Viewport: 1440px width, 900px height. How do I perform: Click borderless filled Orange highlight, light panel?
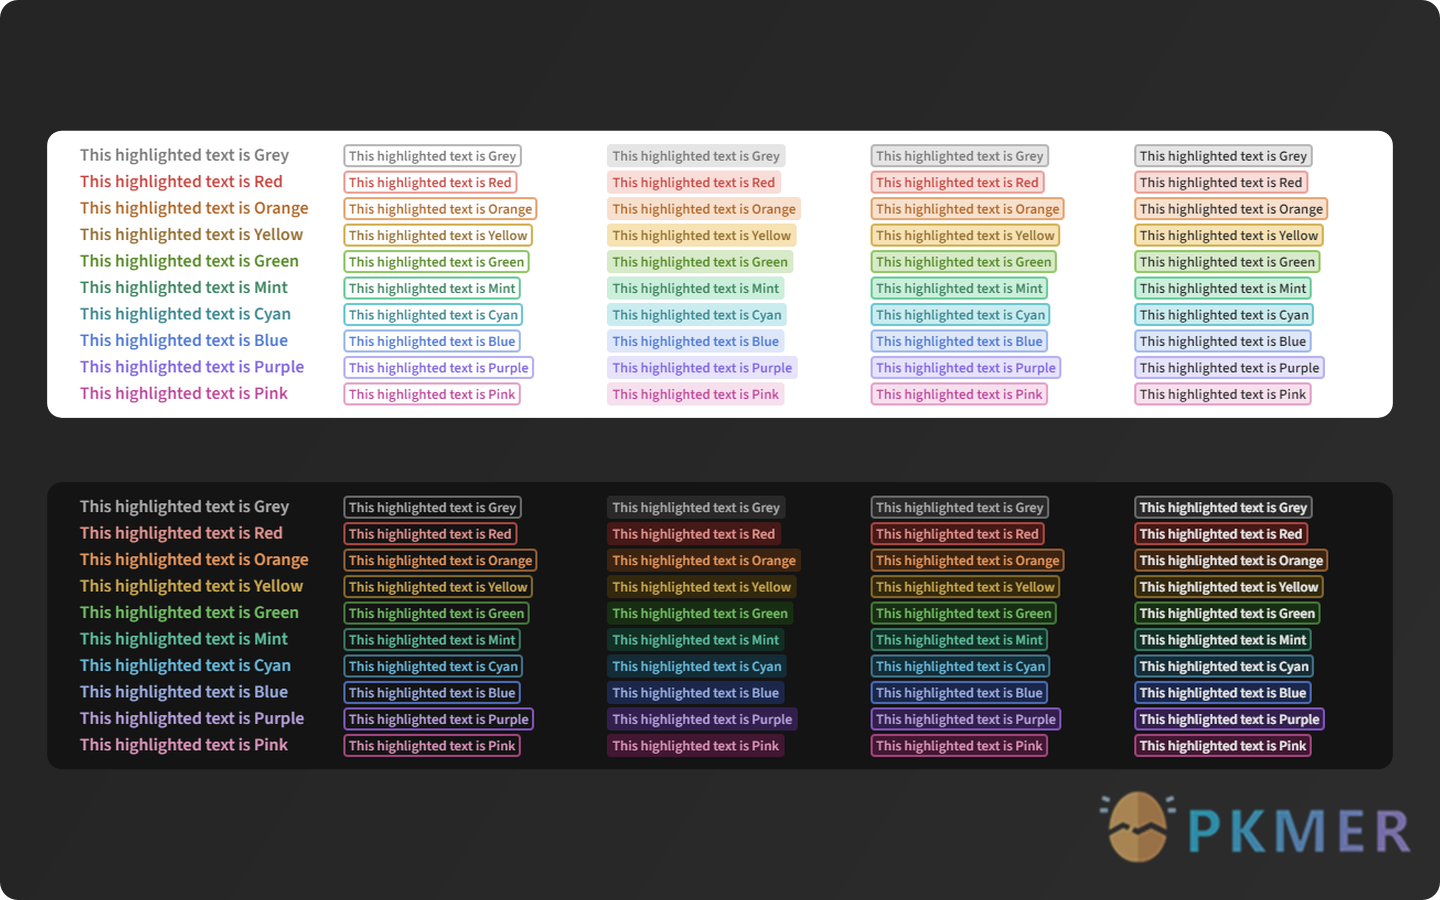tap(703, 209)
